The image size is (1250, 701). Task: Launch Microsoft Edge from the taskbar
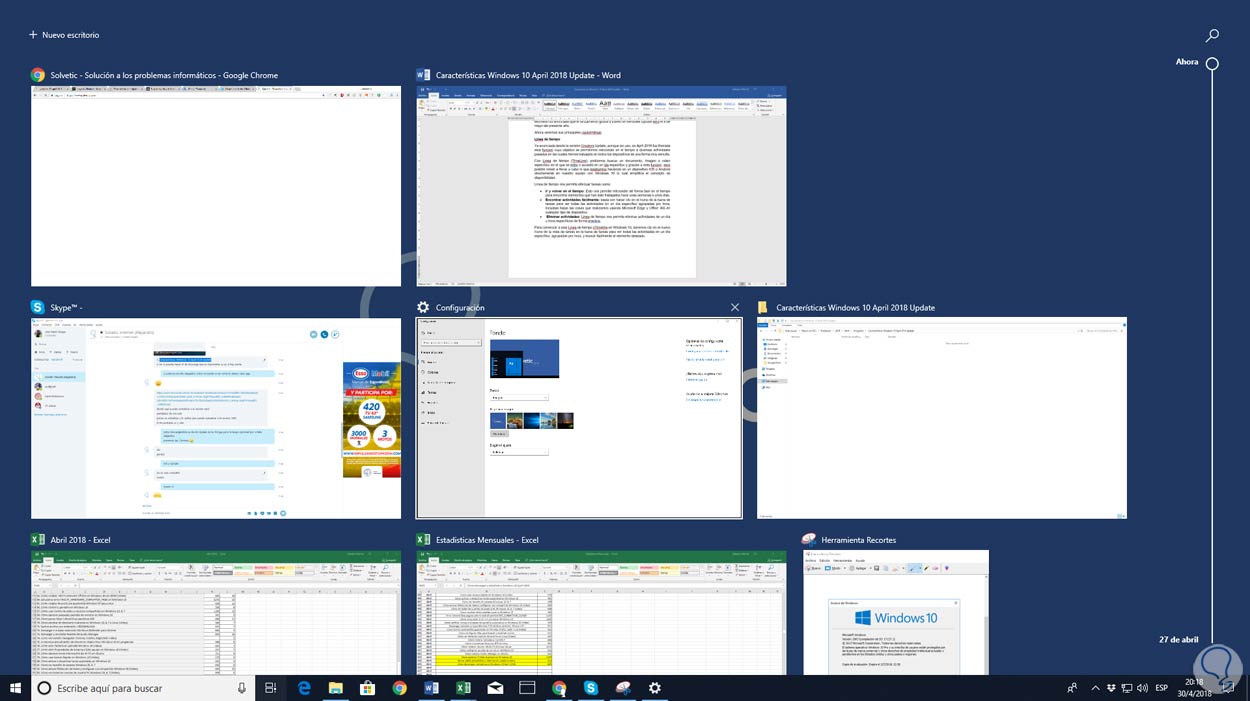pos(305,688)
